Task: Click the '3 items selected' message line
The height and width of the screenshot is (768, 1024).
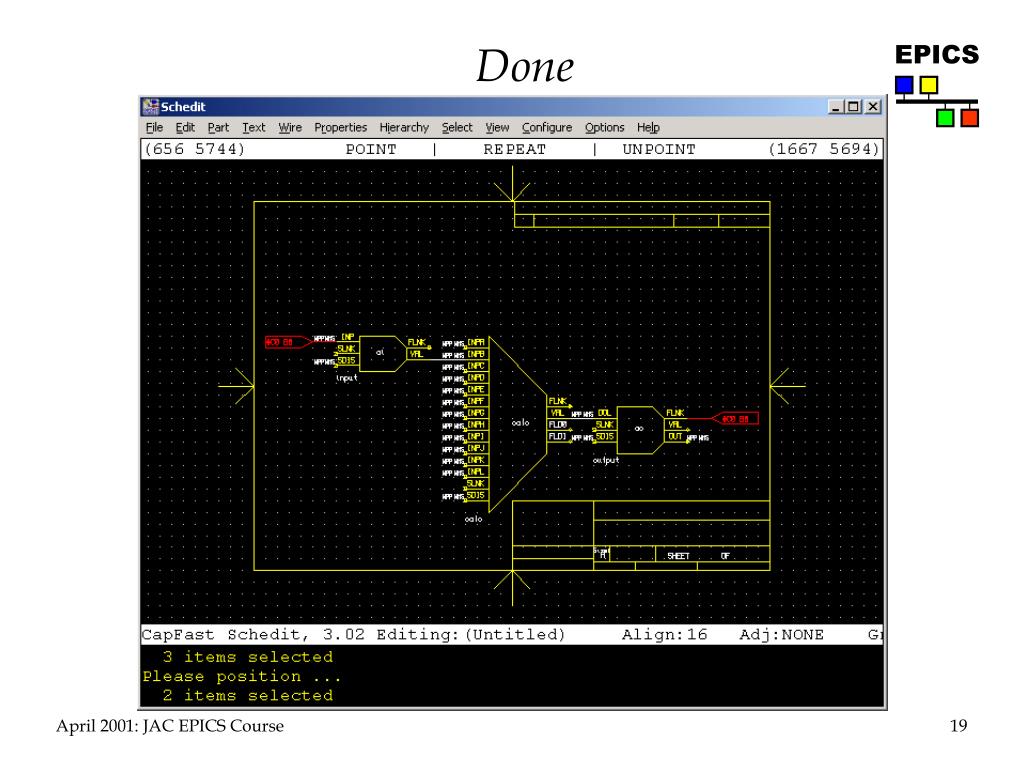Action: pos(248,657)
